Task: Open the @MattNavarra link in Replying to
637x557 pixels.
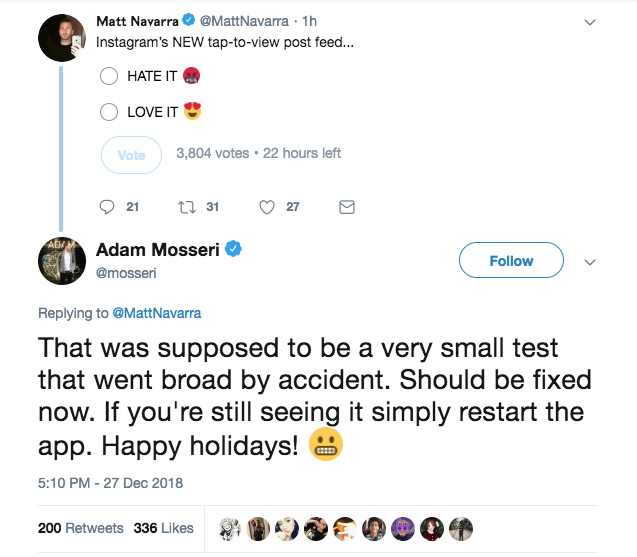Action: [x=156, y=313]
